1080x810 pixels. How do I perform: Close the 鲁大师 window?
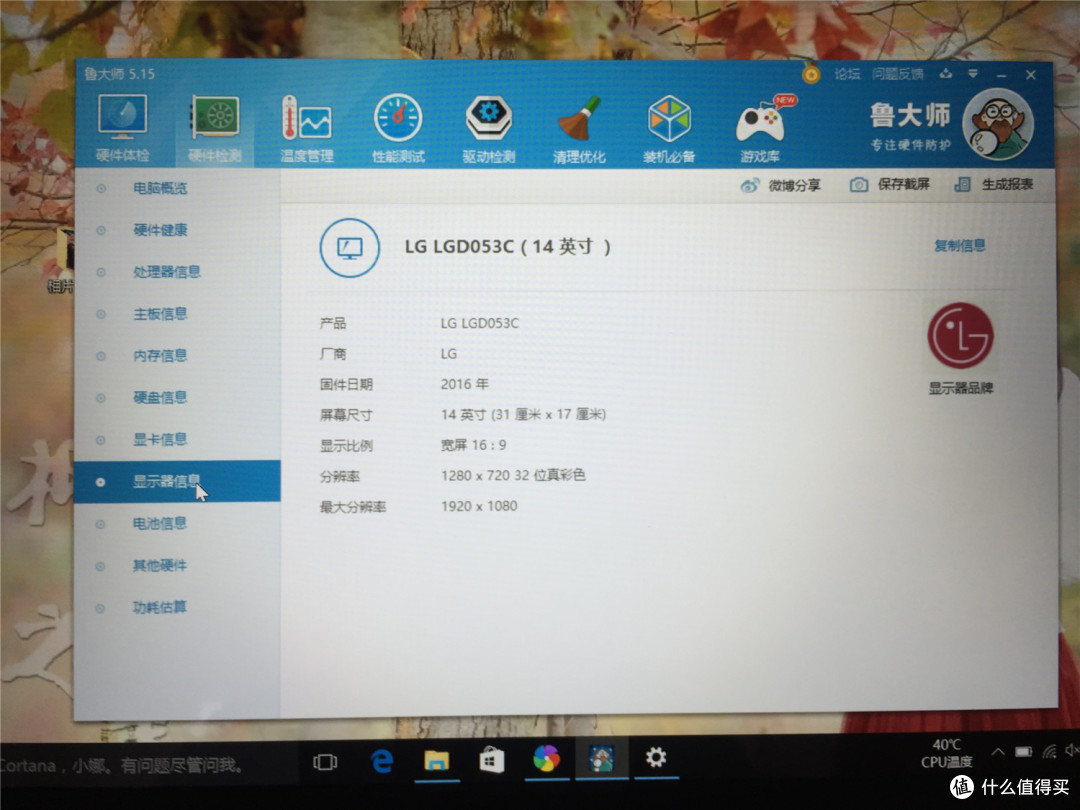(x=1030, y=75)
